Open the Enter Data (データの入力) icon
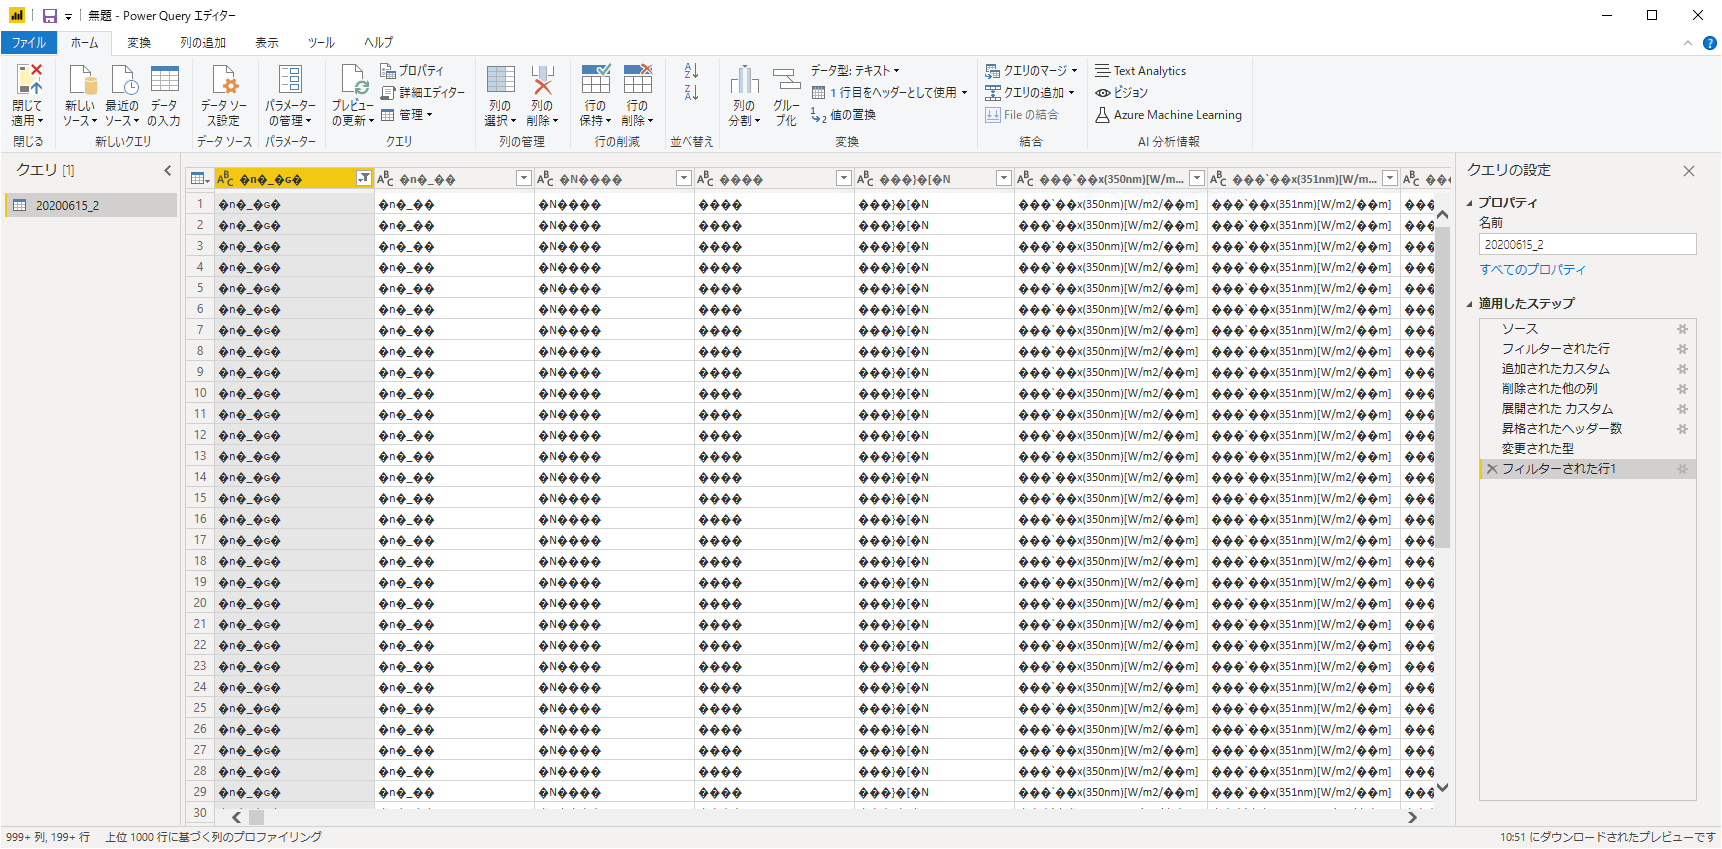The height and width of the screenshot is (849, 1722). click(x=164, y=82)
